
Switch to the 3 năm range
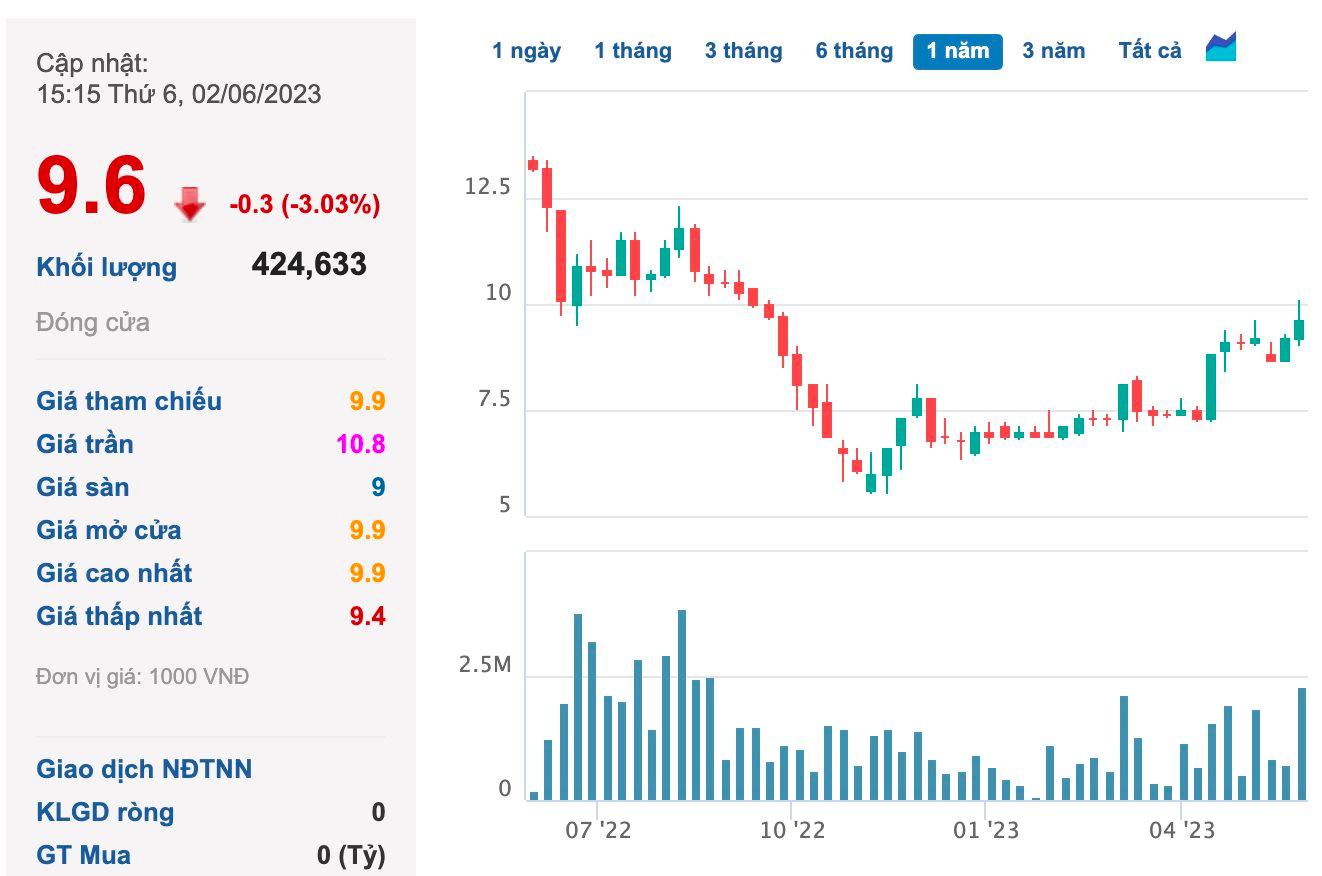click(x=1054, y=50)
